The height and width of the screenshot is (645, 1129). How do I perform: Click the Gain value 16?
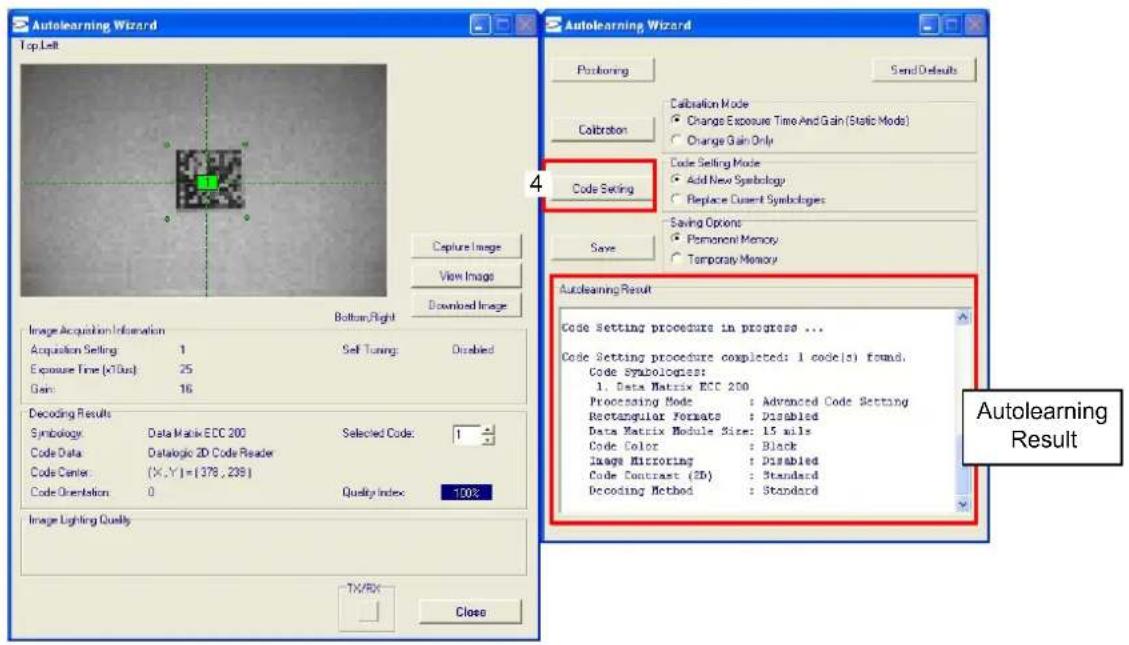(x=186, y=389)
